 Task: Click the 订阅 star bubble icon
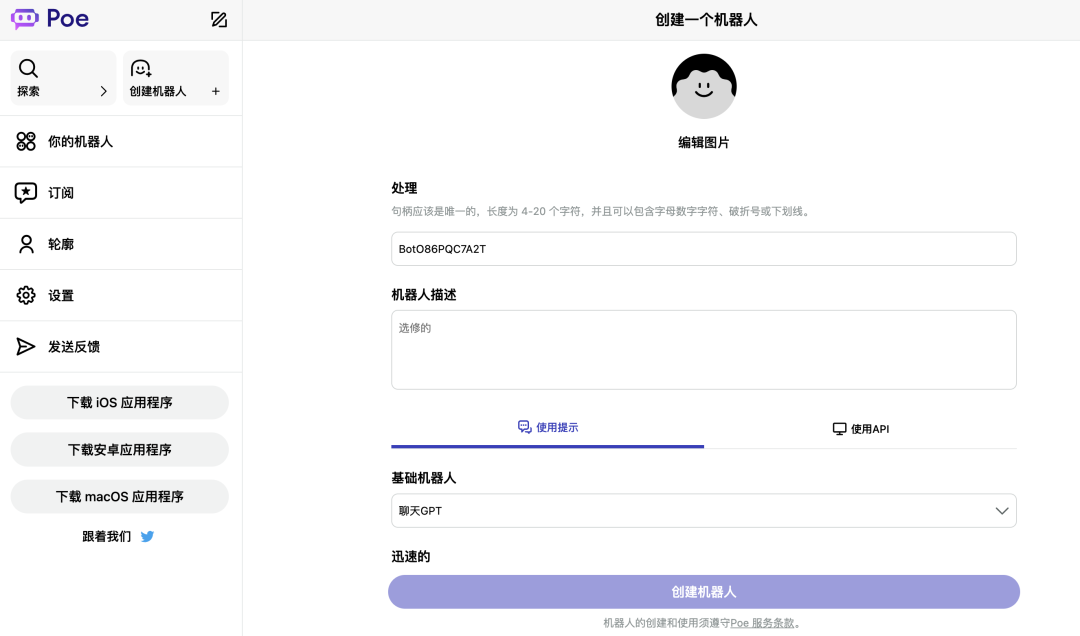click(26, 193)
